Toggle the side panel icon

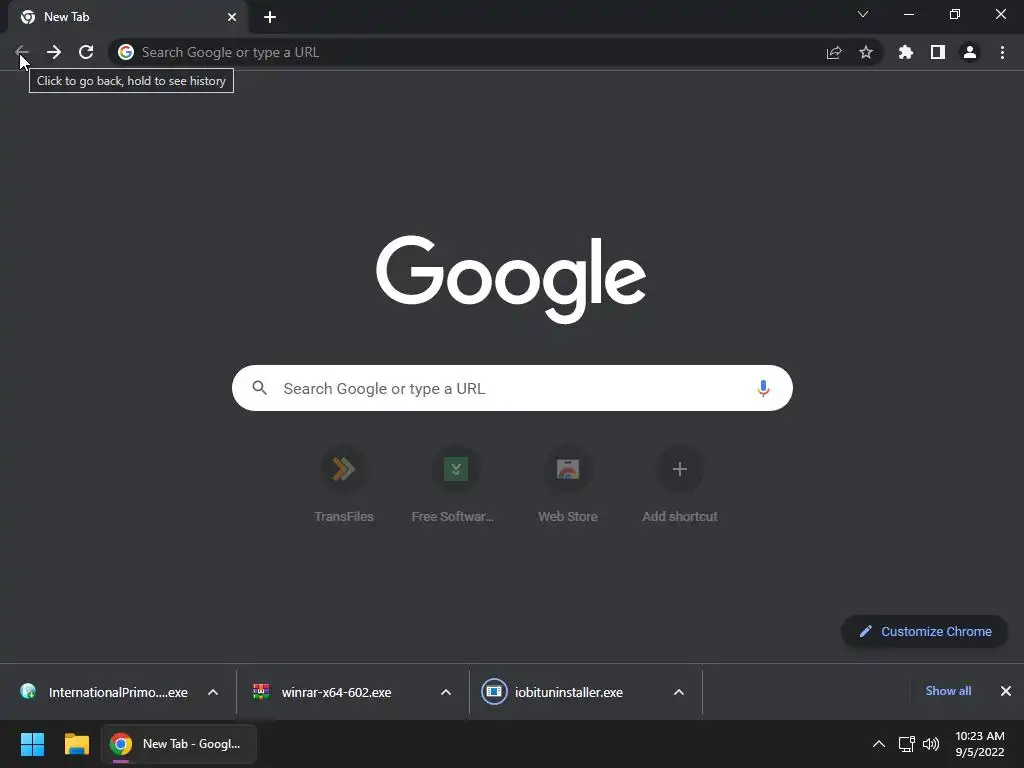pos(938,52)
